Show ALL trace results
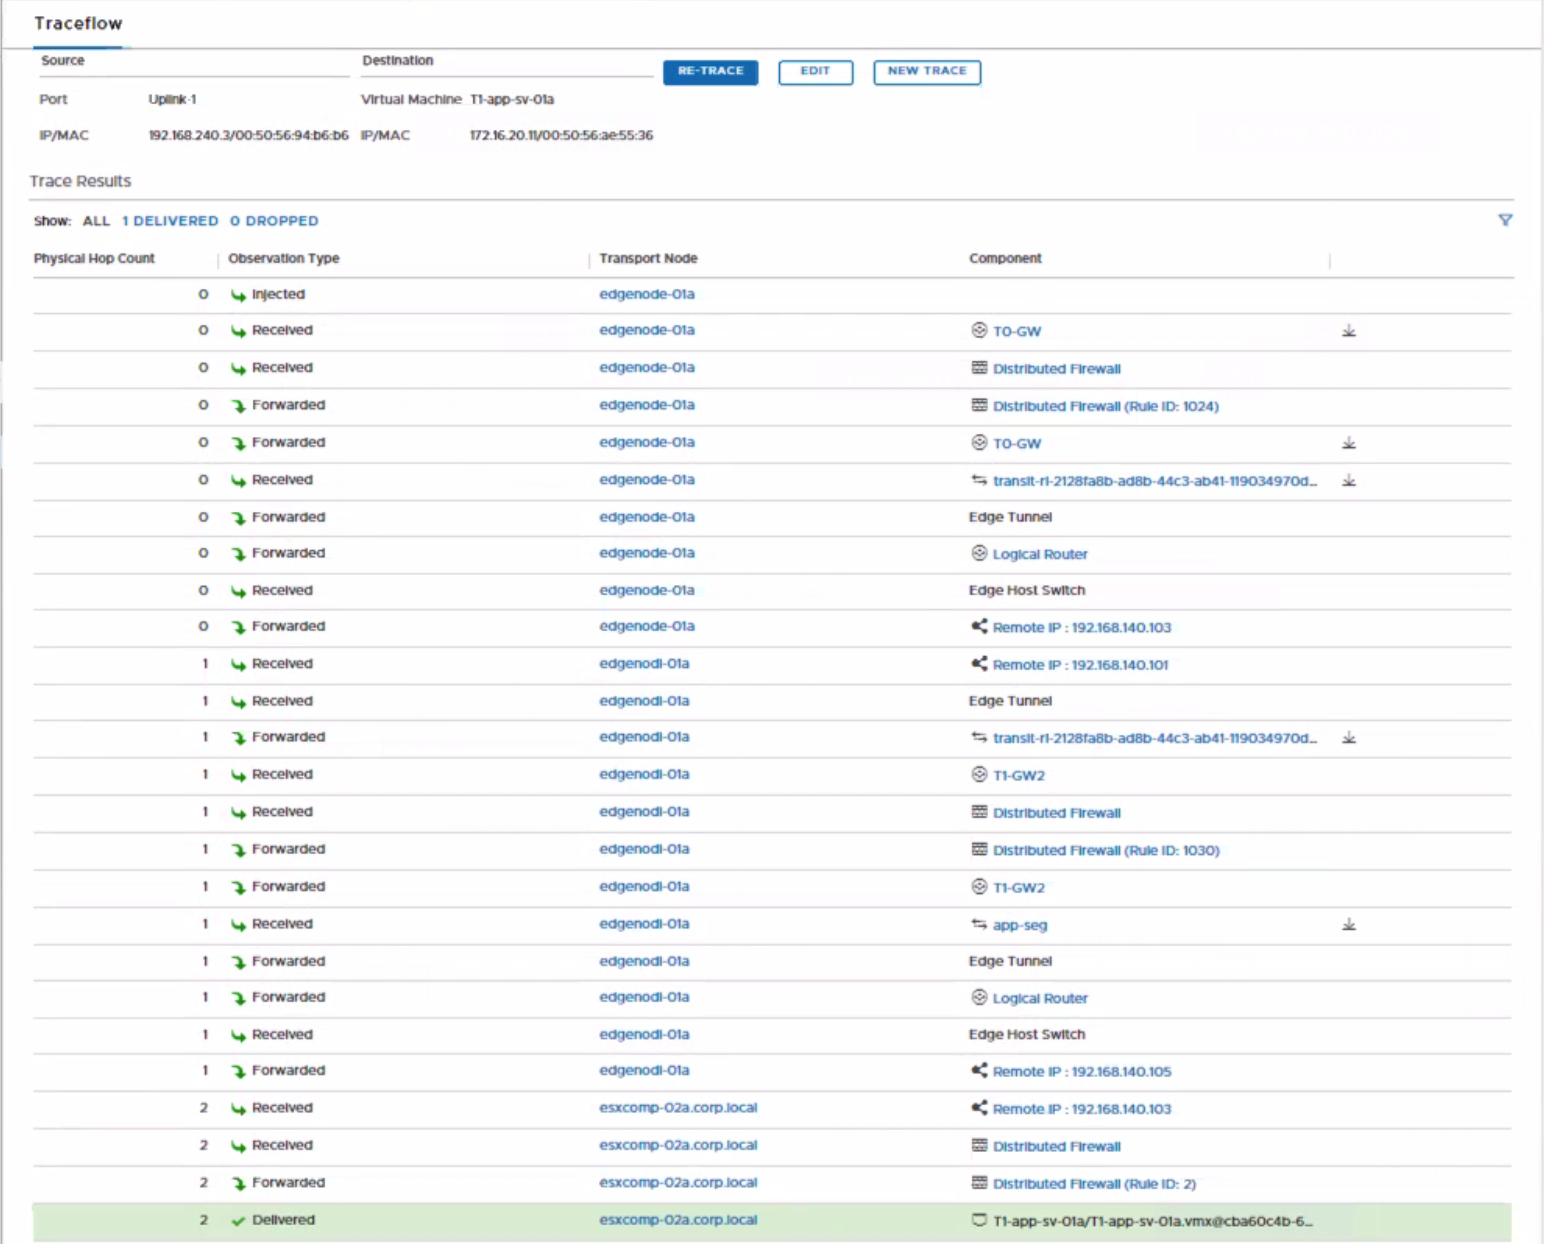This screenshot has height=1244, width=1544. point(96,221)
